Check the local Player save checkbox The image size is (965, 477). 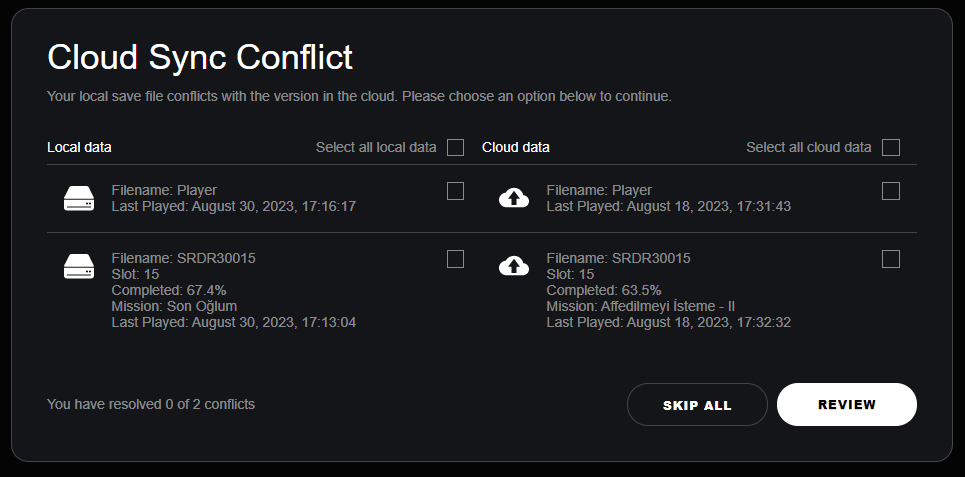456,191
